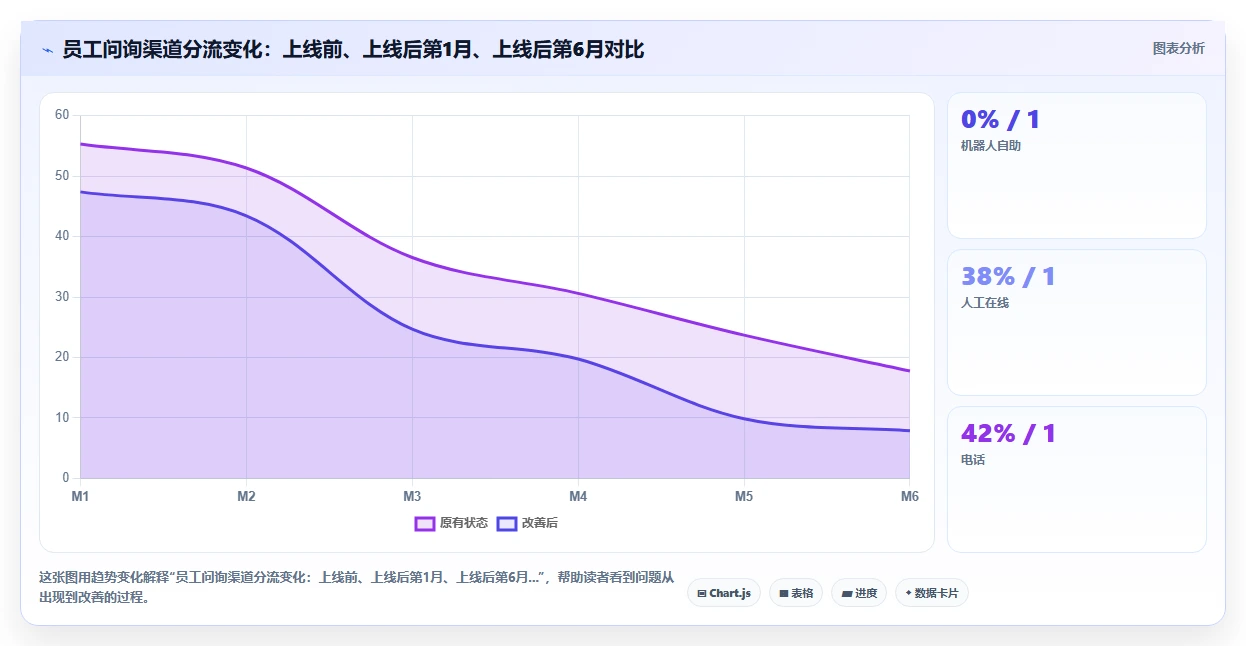Click the 0% / 1 value
Viewport: 1246px width, 646px height.
click(1000, 120)
